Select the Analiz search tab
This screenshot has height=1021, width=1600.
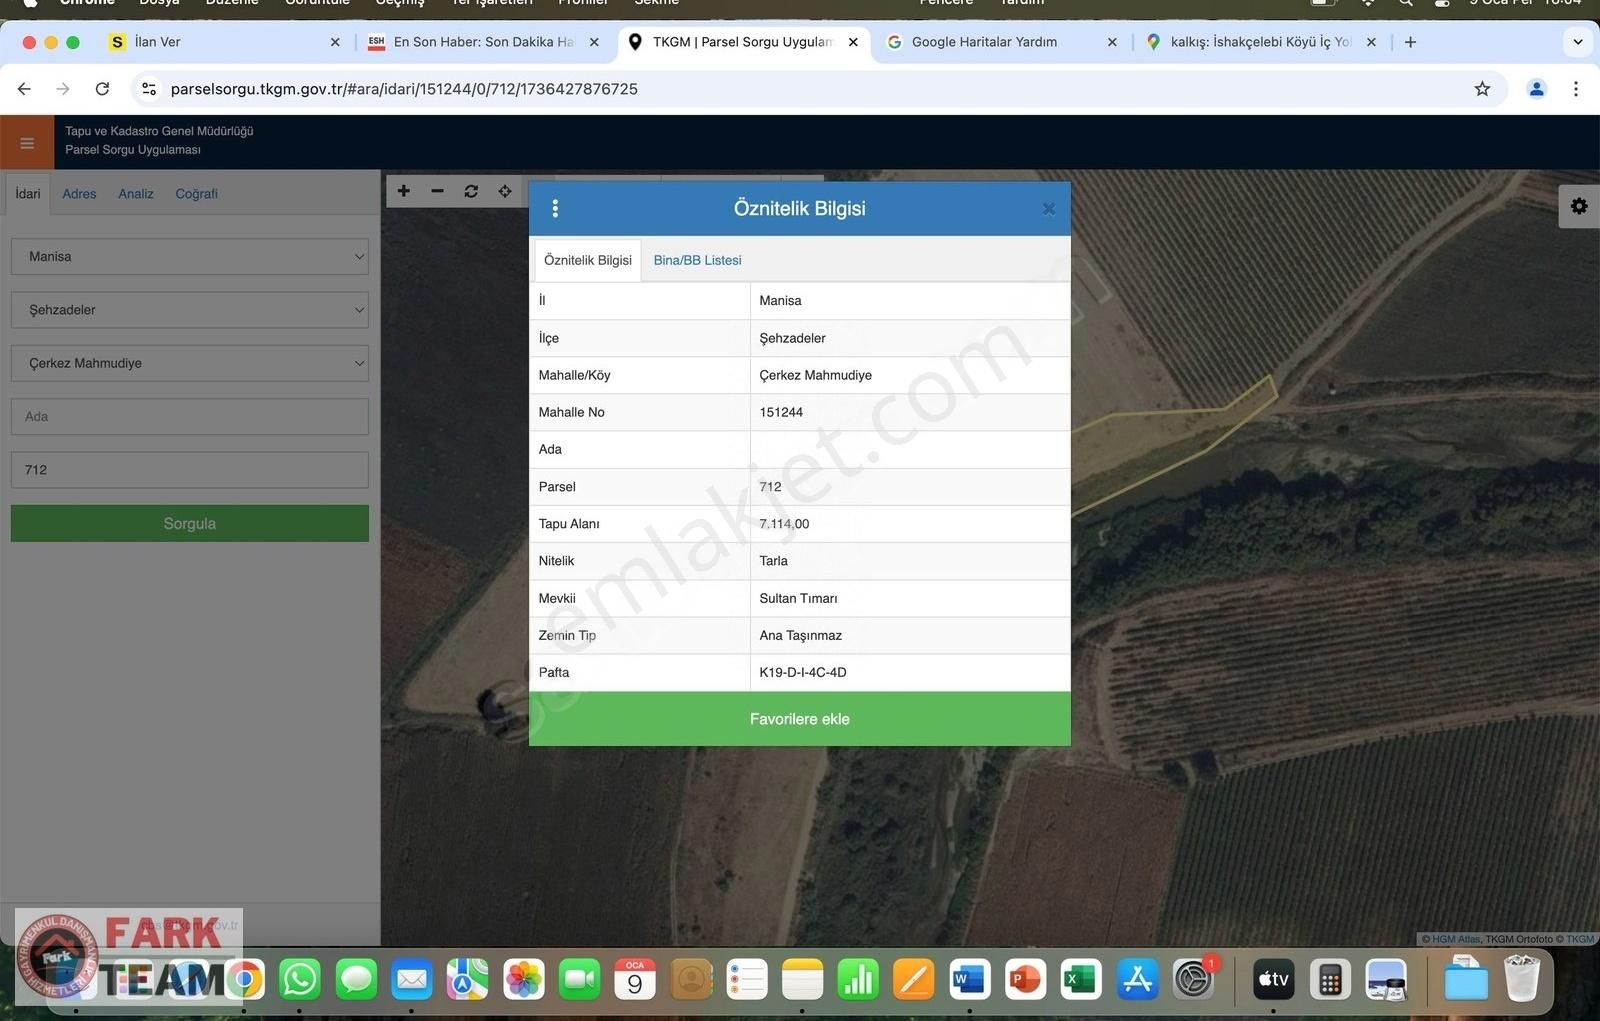136,194
